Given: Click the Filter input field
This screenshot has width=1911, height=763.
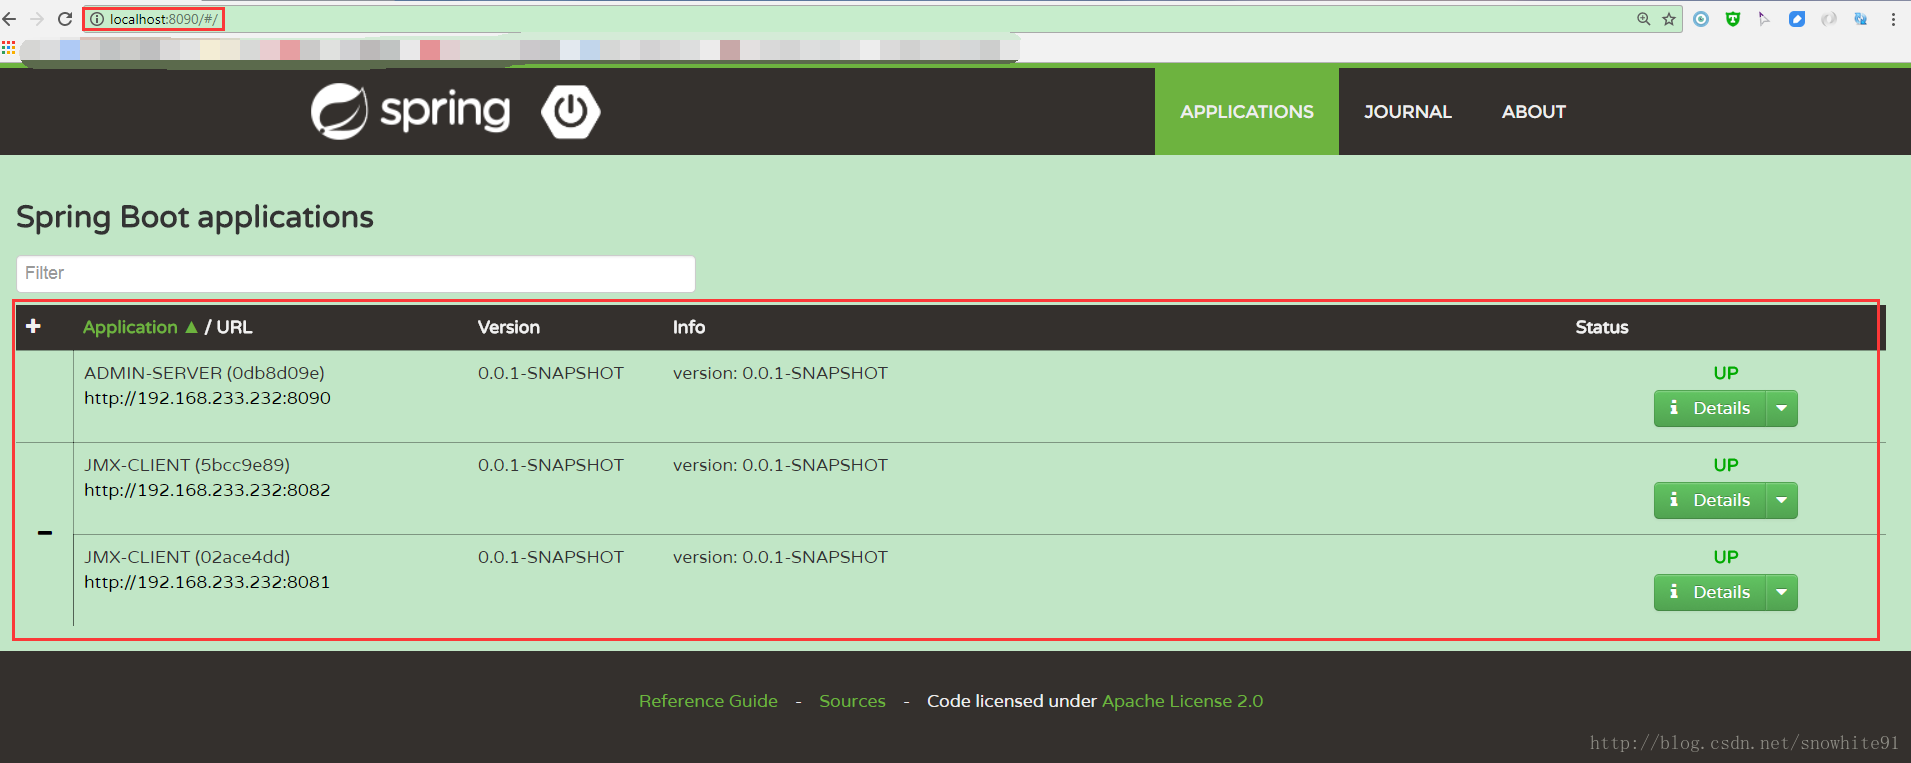Looking at the screenshot, I should point(355,273).
